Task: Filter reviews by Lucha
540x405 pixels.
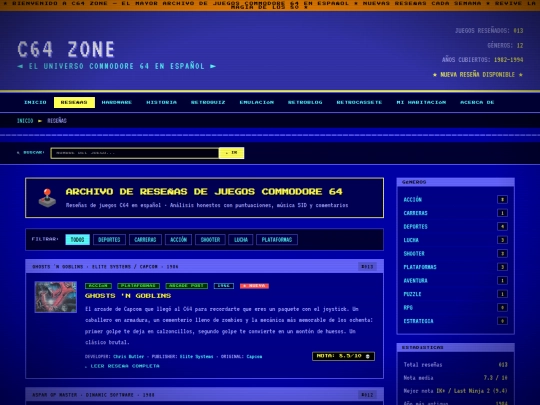Action: click(241, 240)
